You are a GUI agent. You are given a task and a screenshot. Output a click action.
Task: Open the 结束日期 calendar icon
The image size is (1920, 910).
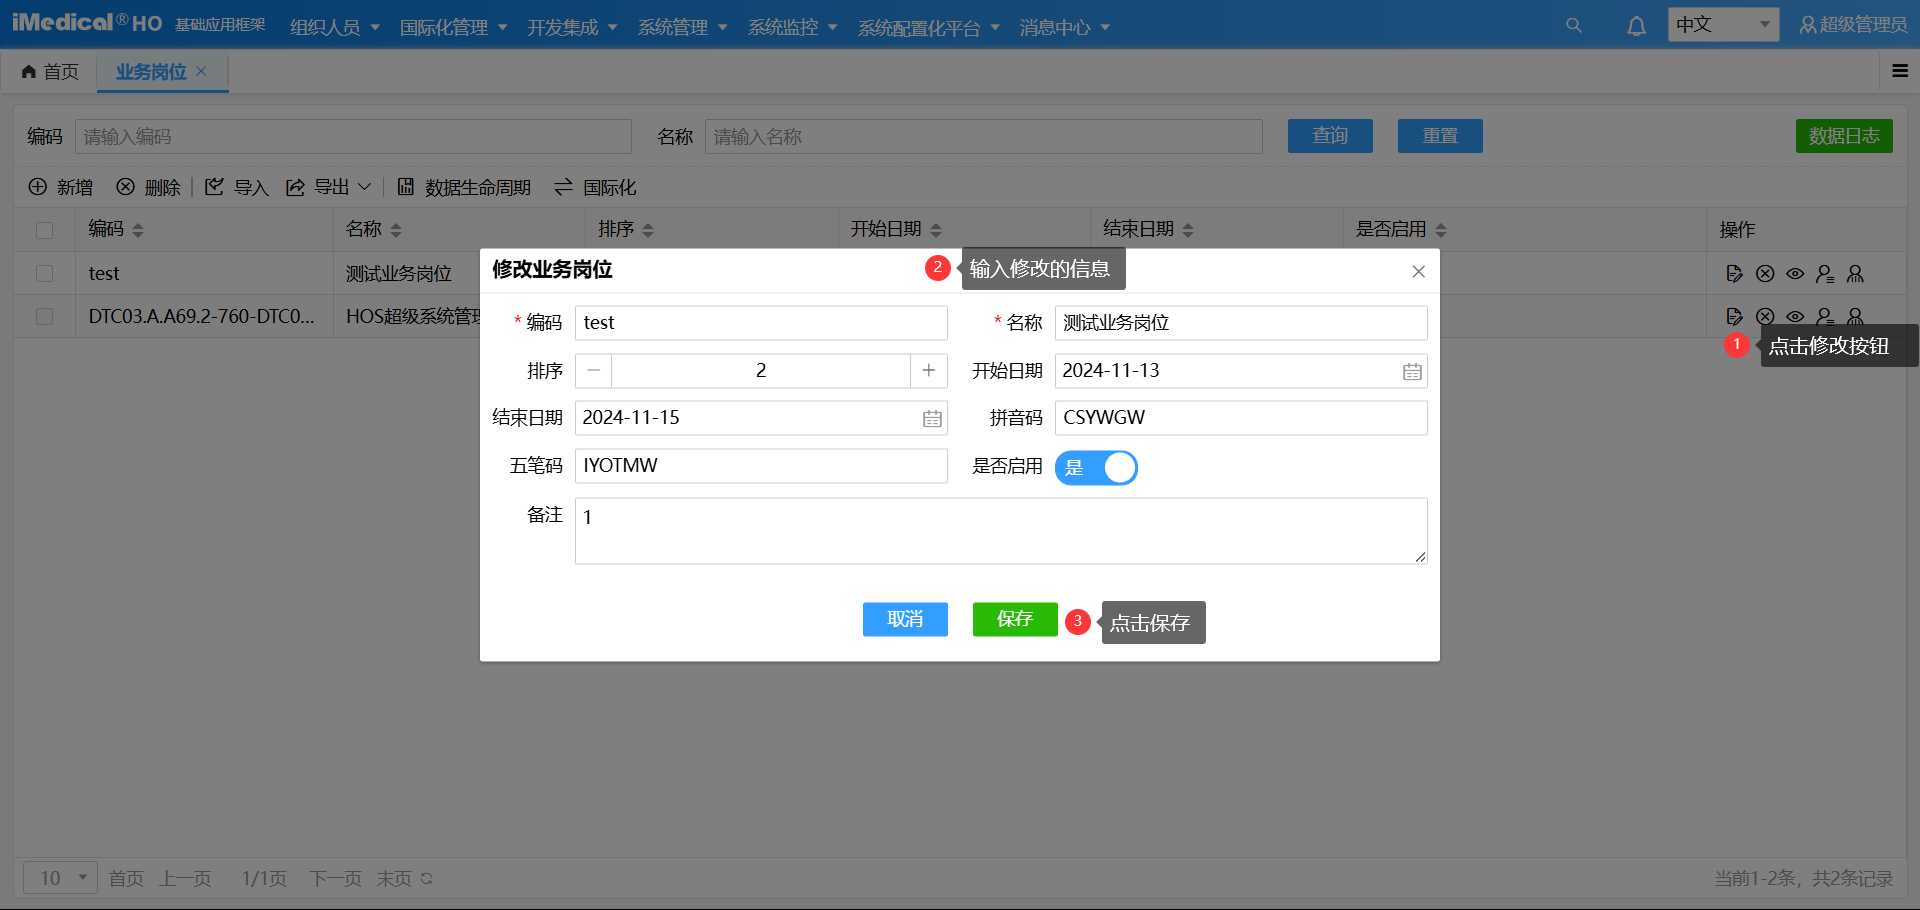(932, 419)
